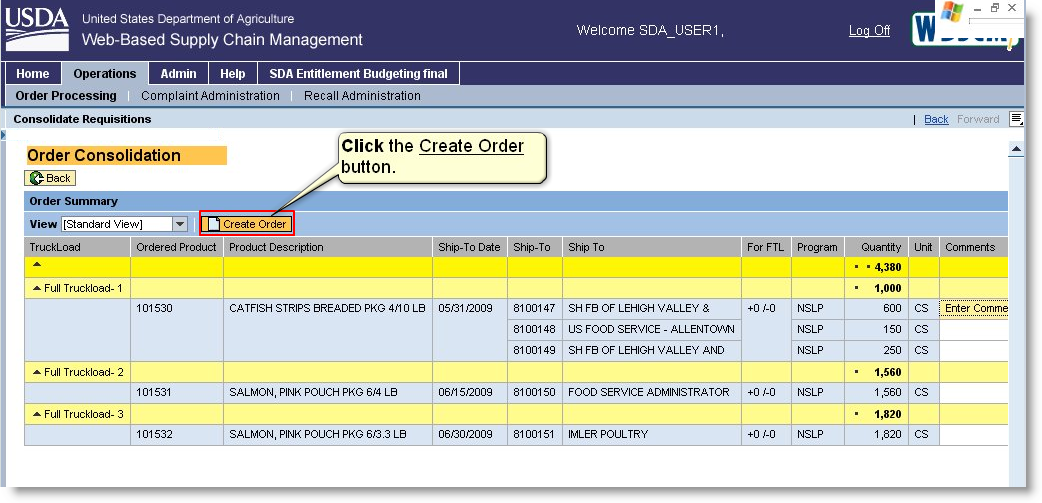Click the Windows flag logo
Screen dimensions: 1042x503
[x=951, y=12]
